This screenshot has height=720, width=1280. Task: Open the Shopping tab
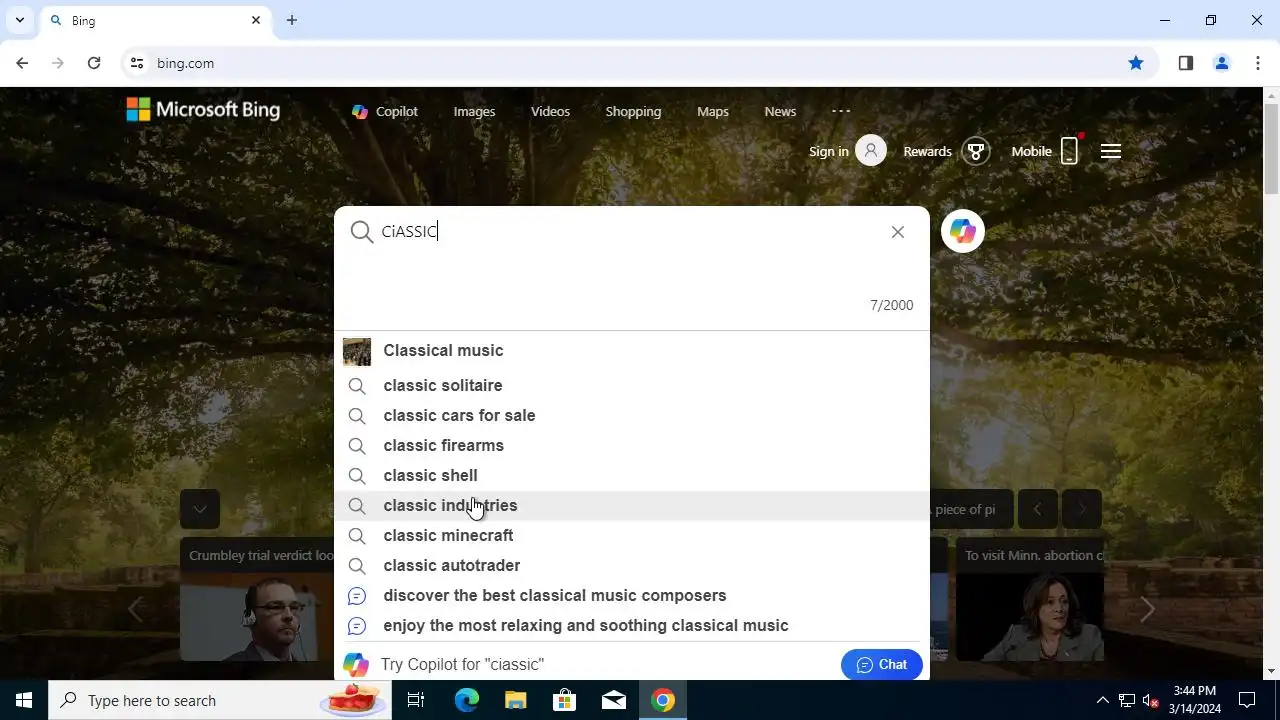coord(633,111)
